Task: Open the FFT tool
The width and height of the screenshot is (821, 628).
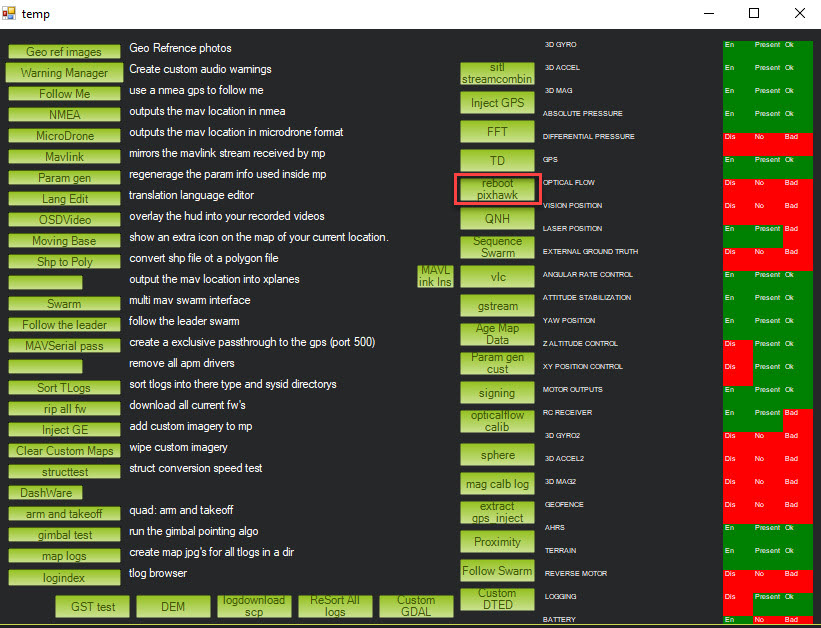Action: (x=497, y=131)
